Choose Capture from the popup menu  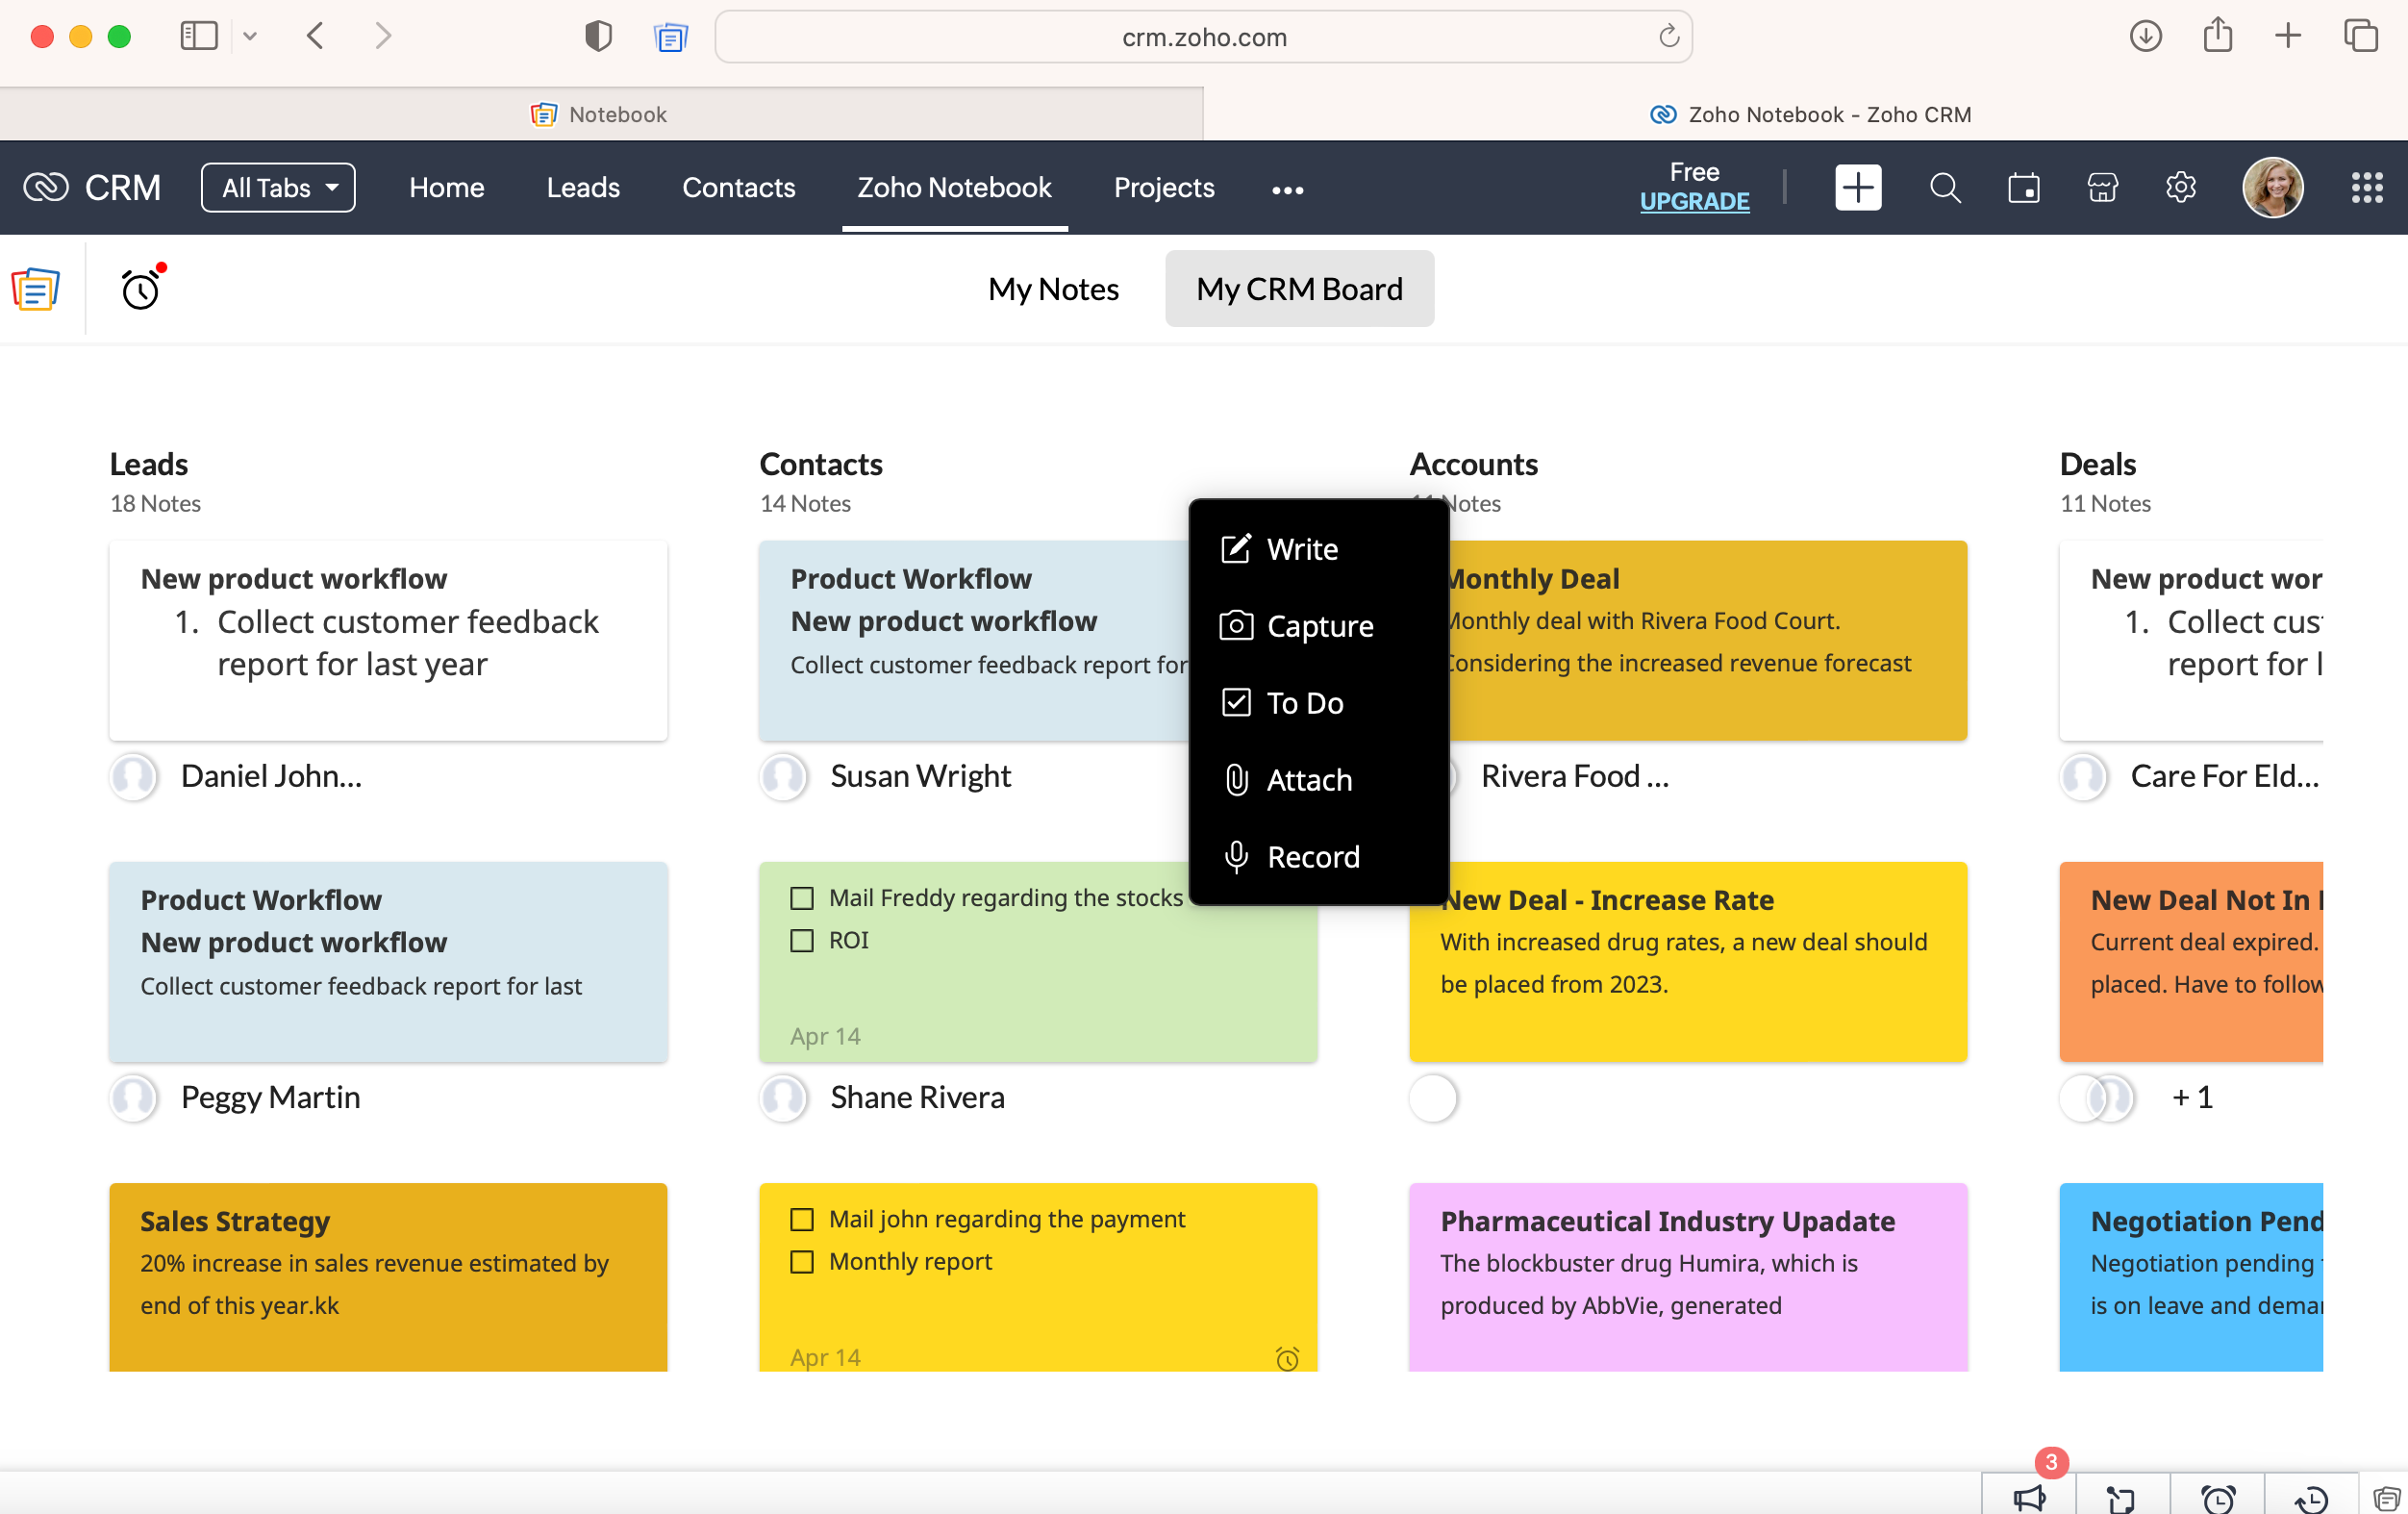click(x=1318, y=626)
